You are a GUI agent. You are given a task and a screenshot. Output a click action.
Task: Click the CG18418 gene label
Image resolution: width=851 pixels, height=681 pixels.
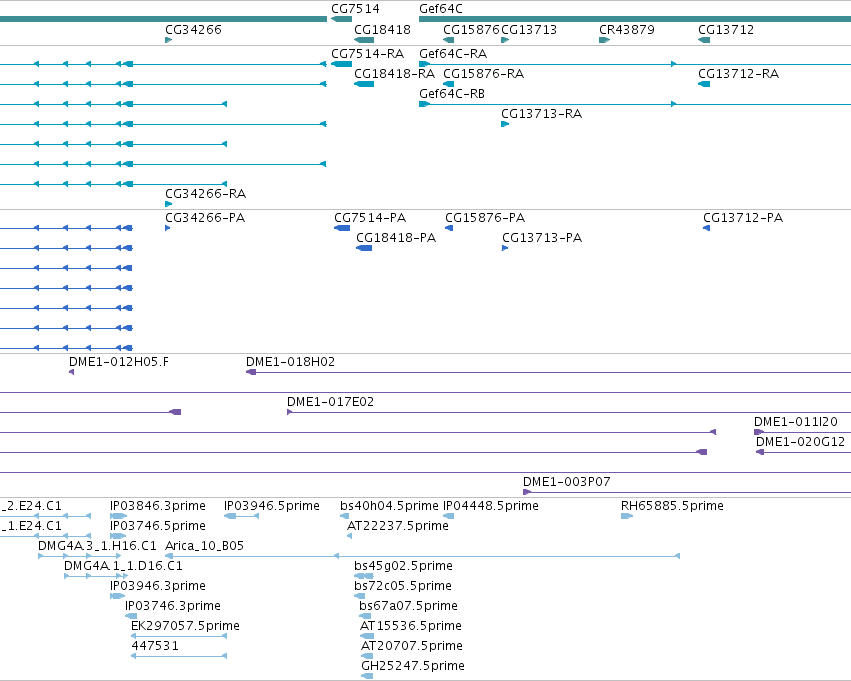[x=382, y=29]
